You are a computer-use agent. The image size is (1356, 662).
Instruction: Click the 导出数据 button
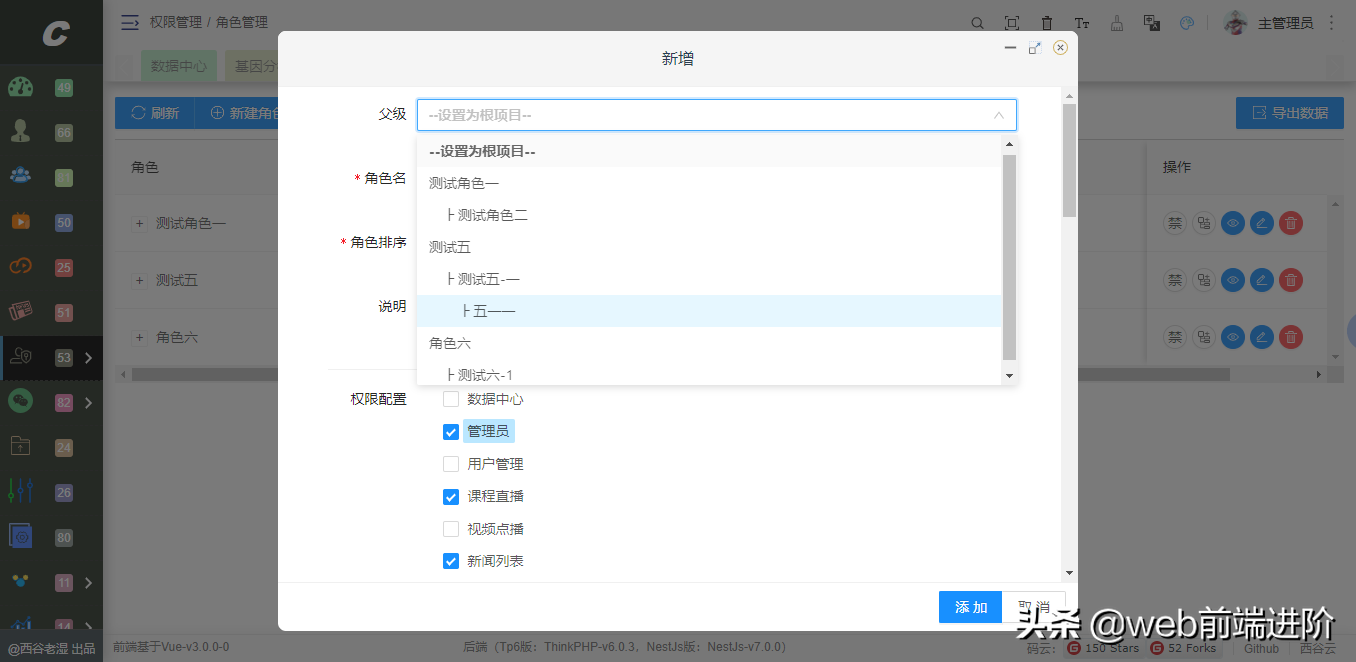pyautogui.click(x=1289, y=113)
